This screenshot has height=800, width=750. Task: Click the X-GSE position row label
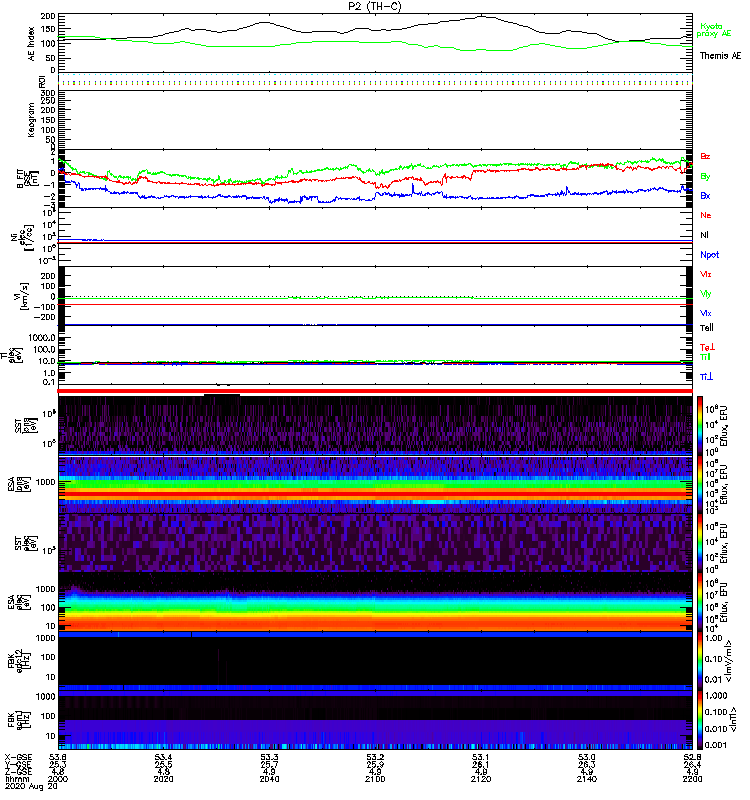(x=18, y=758)
